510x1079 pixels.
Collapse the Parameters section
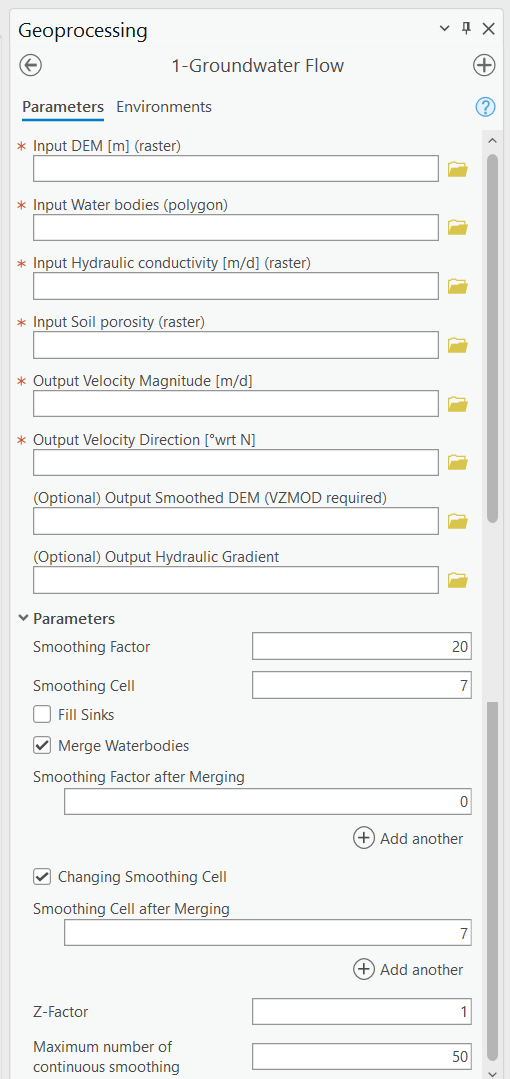25,619
